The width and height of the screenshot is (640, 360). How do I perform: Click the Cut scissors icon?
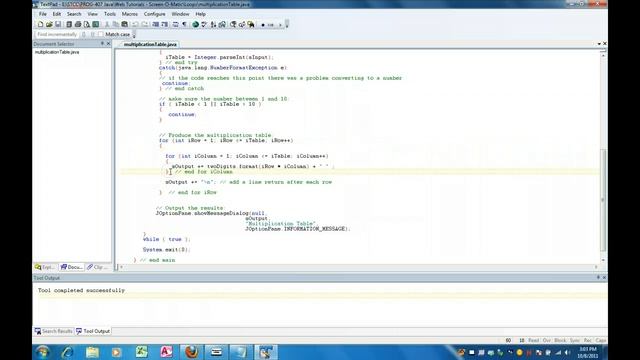pos(107,24)
